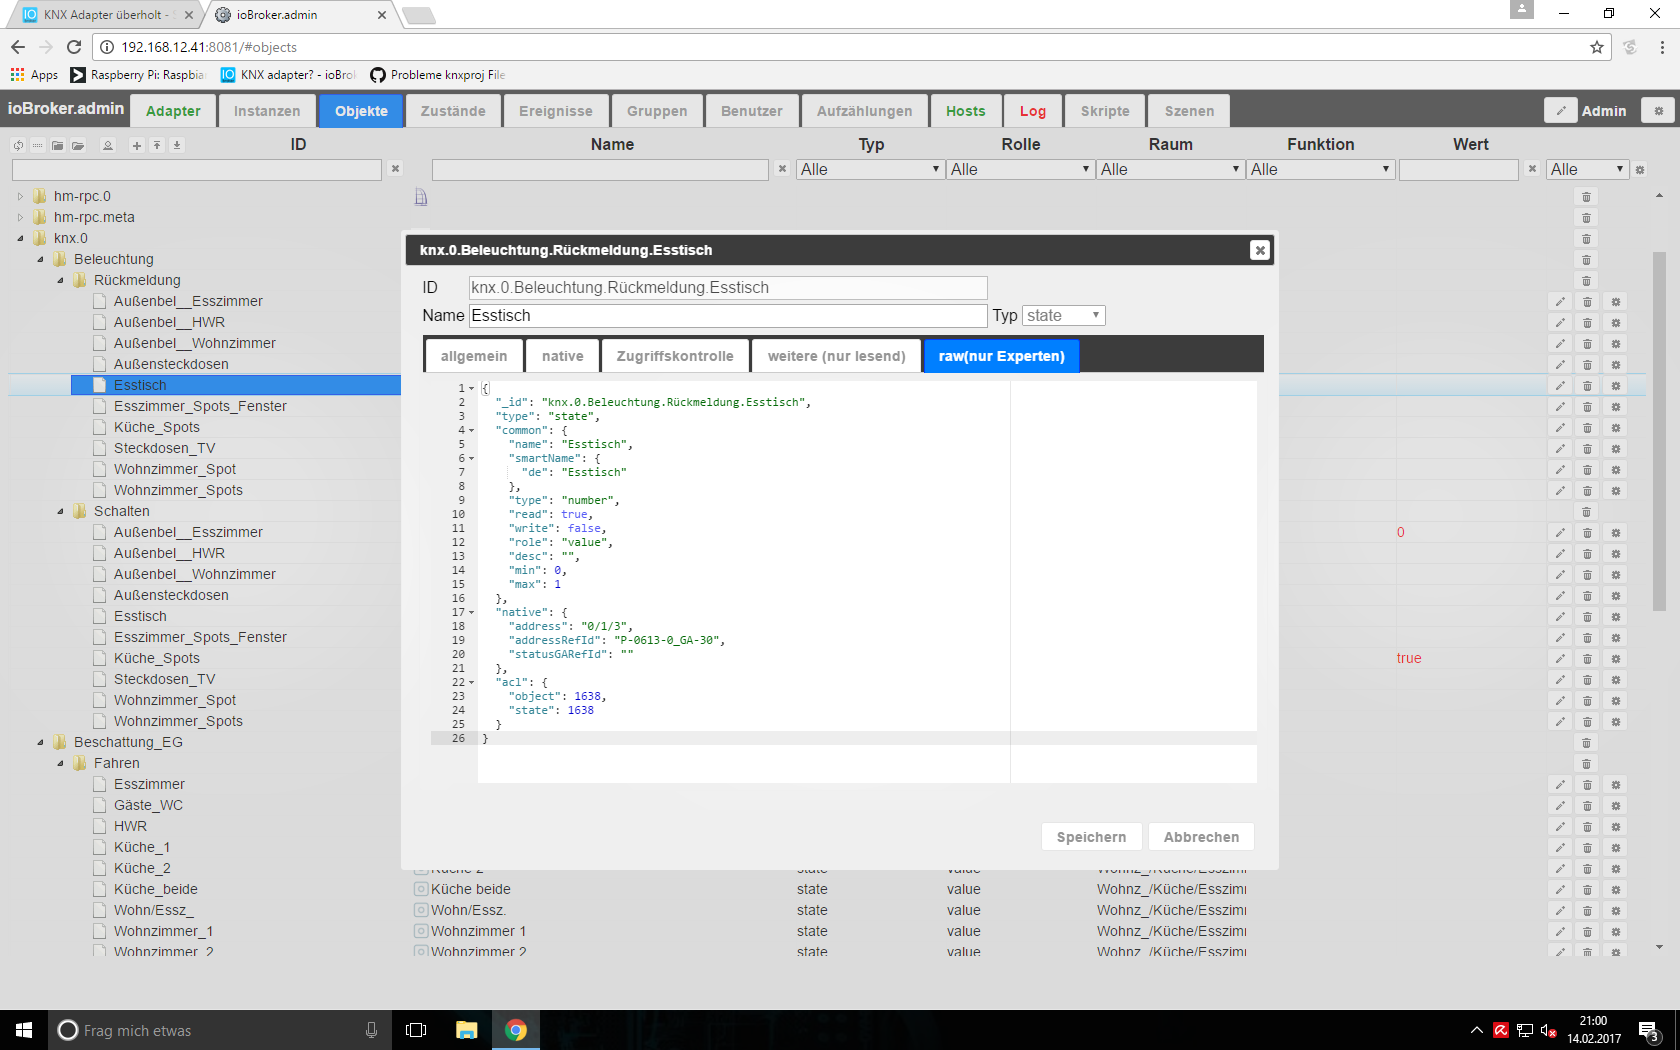Open the Log tab
Image resolution: width=1680 pixels, height=1050 pixels.
[x=1033, y=111]
